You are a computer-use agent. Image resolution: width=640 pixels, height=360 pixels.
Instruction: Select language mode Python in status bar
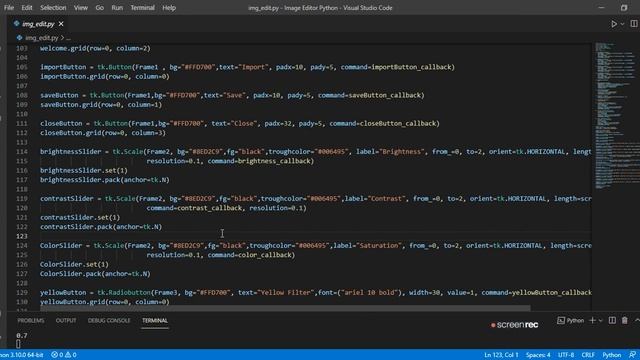pos(611,355)
